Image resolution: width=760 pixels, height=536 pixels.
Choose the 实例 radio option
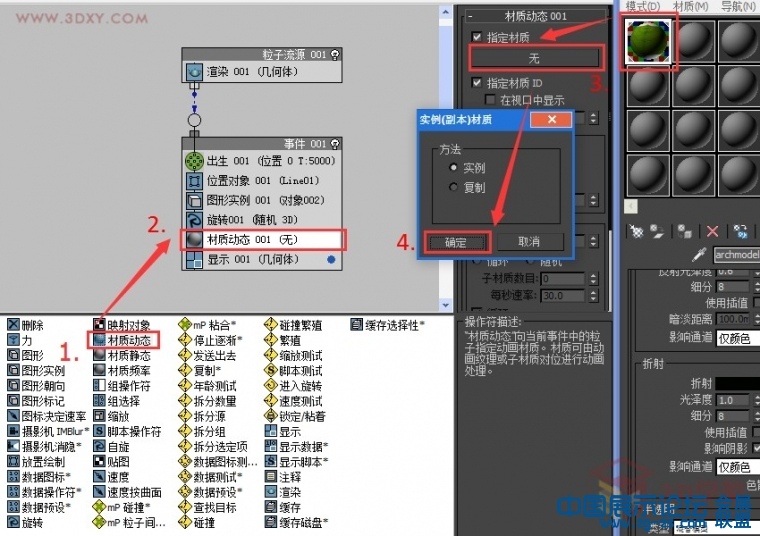click(x=454, y=168)
